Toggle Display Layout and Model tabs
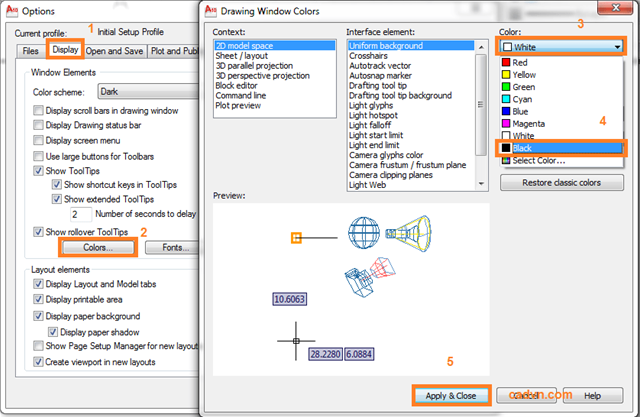 (x=38, y=284)
